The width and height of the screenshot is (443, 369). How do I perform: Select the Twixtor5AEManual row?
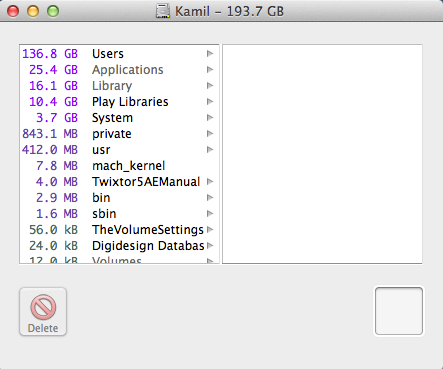[x=119, y=182]
